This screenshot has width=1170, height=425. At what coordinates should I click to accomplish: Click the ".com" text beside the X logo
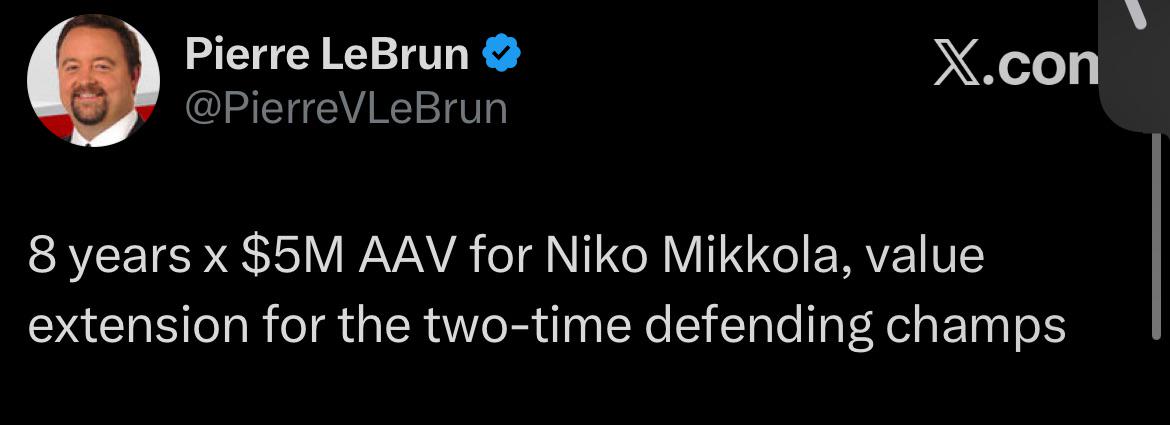click(x=1048, y=65)
